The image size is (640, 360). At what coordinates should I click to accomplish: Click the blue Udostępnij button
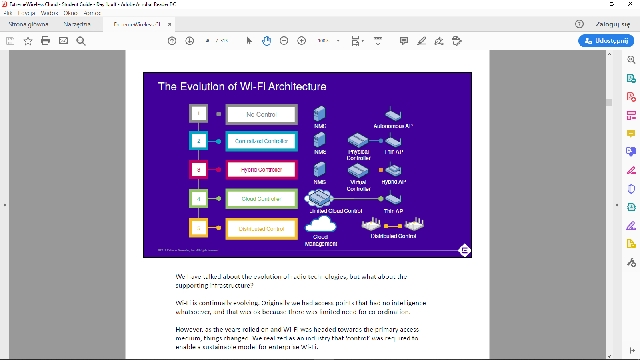[x=606, y=41]
